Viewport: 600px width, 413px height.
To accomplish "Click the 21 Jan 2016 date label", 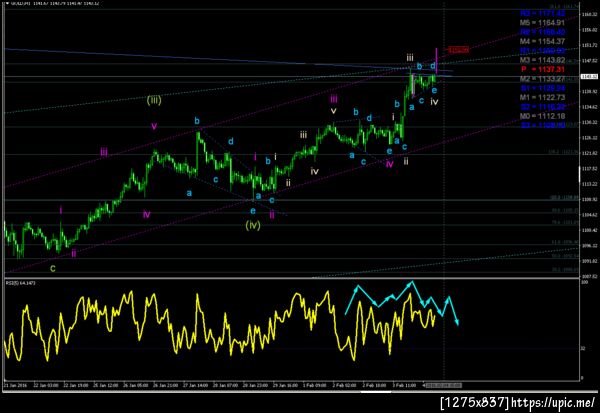I will (x=16, y=385).
